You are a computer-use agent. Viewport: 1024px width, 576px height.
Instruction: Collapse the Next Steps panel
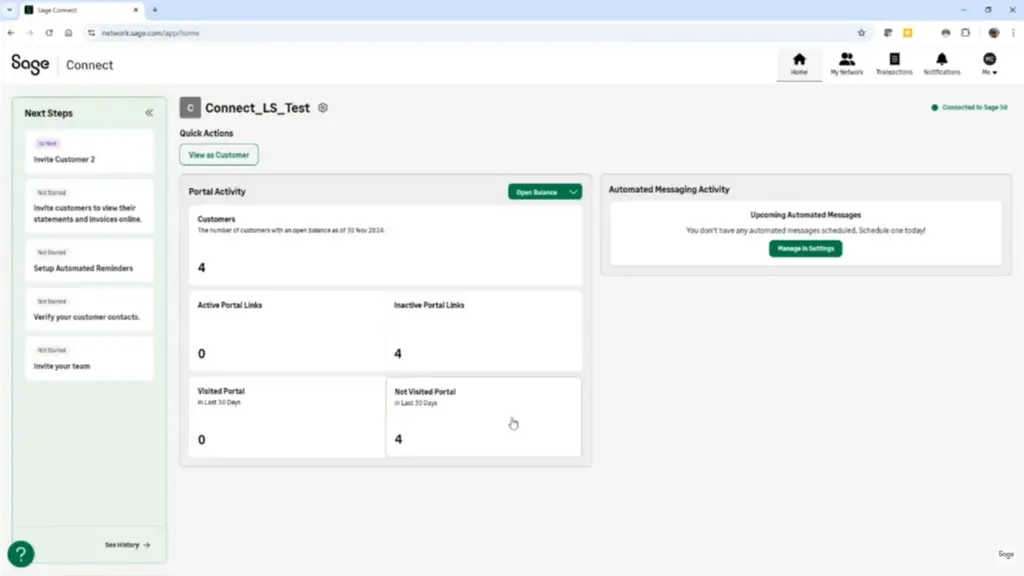click(149, 113)
